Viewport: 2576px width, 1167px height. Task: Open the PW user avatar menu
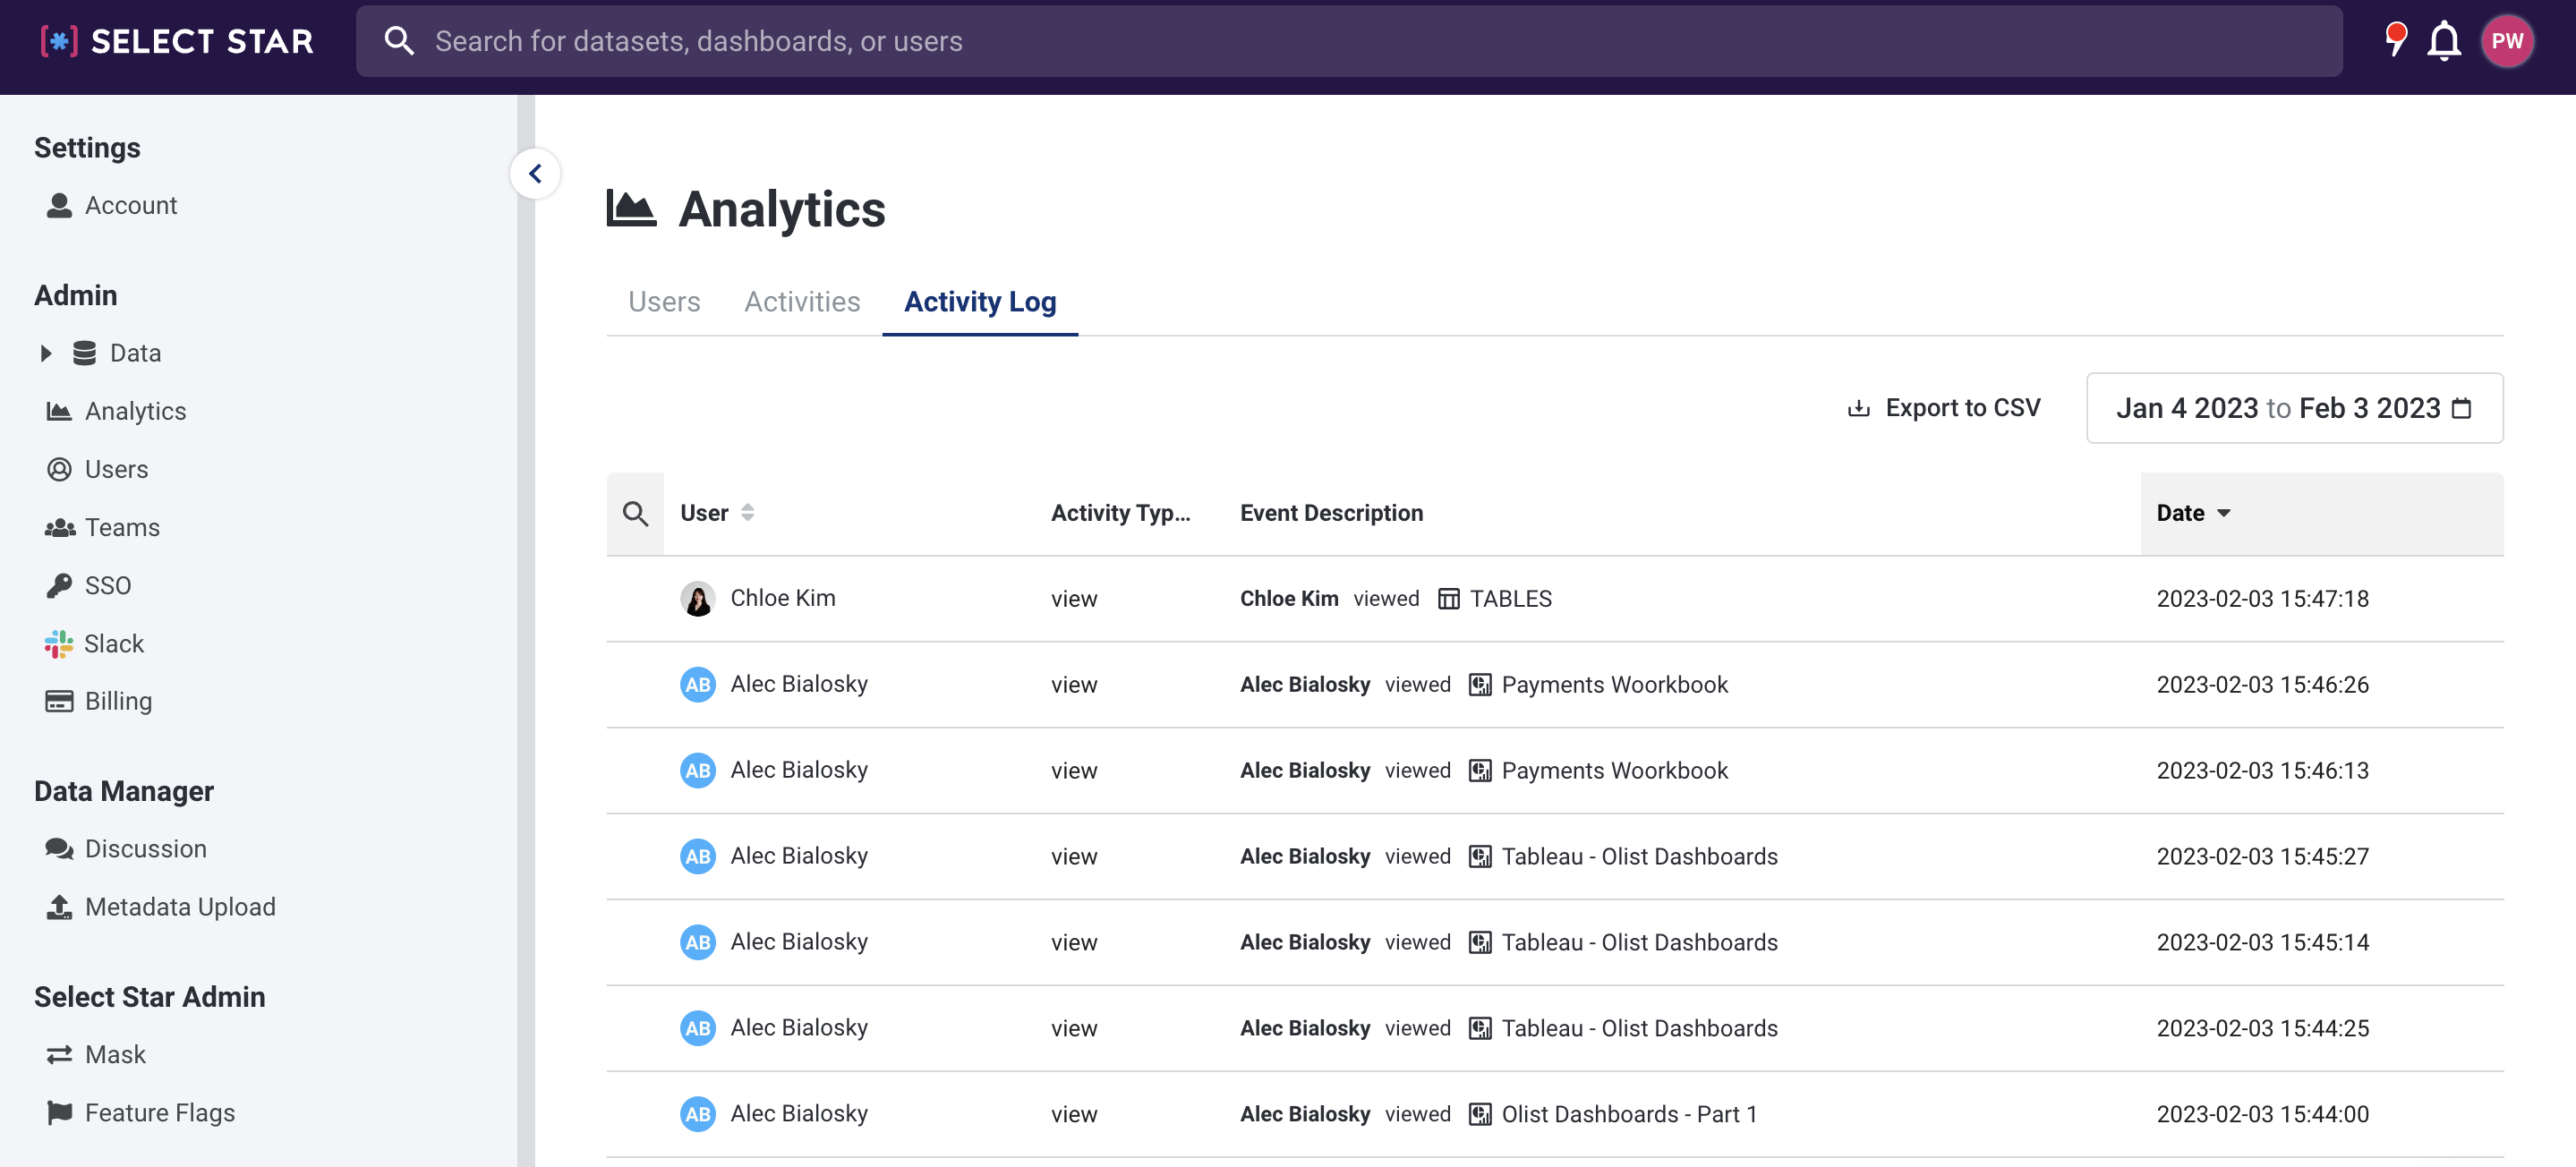2506,41
